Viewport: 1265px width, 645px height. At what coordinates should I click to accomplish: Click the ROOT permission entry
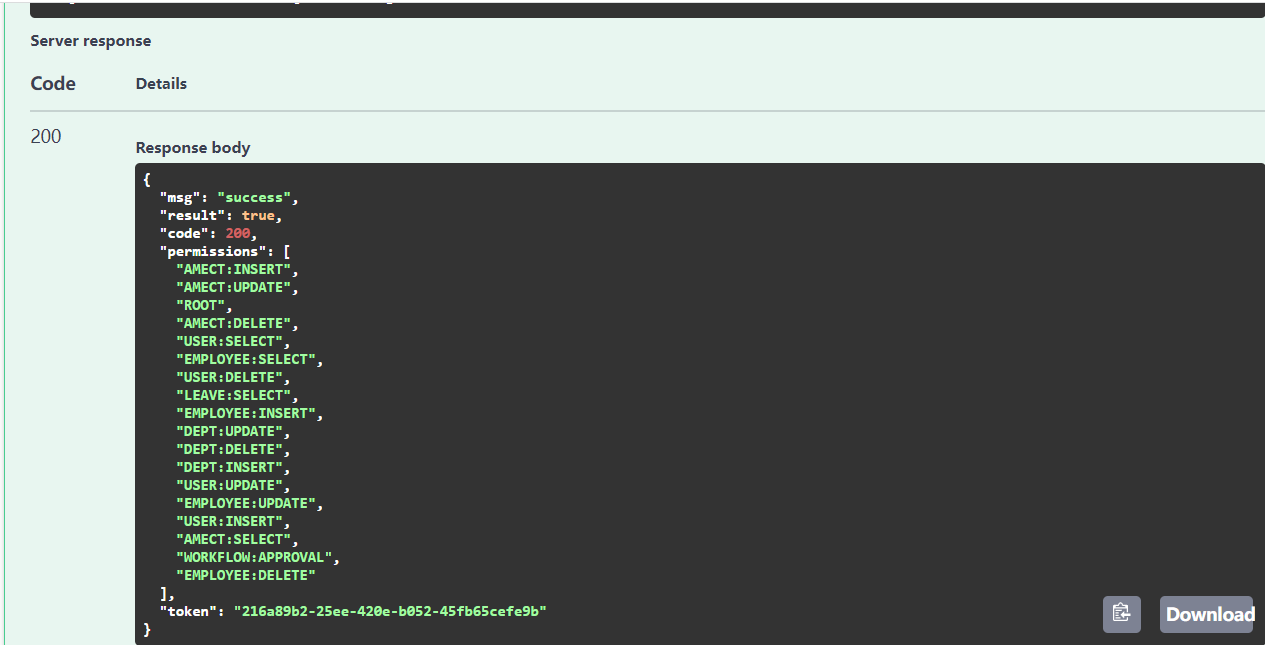203,304
